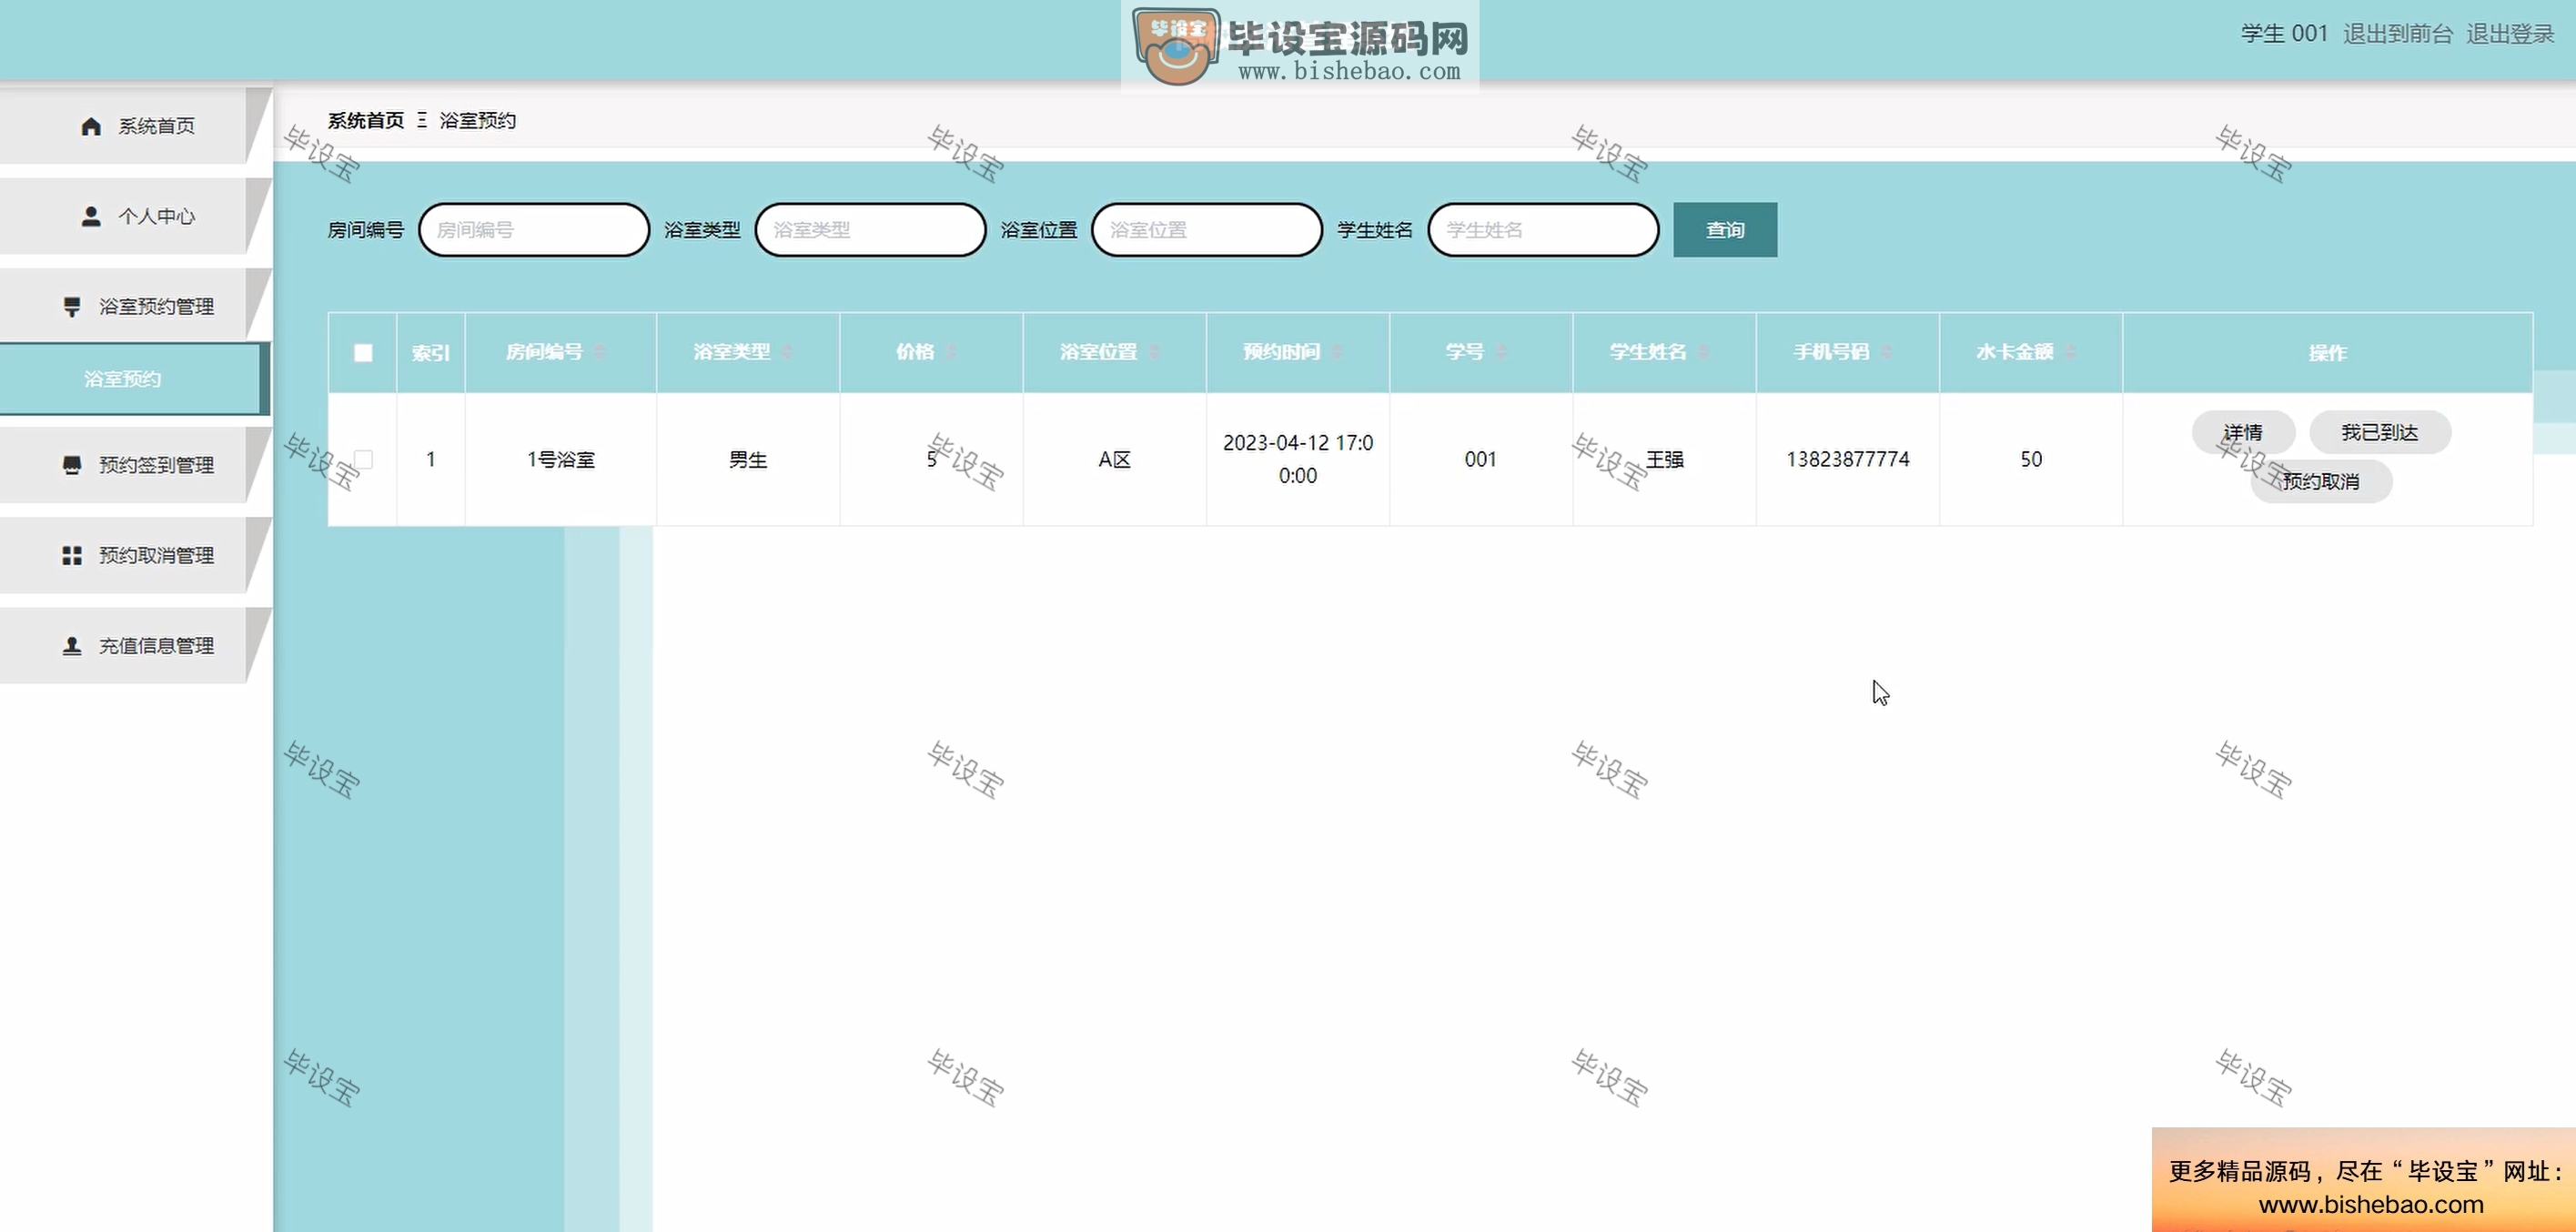Image resolution: width=2576 pixels, height=1232 pixels.
Task: Click the sort arrows on 房间编号 column
Action: coord(600,352)
